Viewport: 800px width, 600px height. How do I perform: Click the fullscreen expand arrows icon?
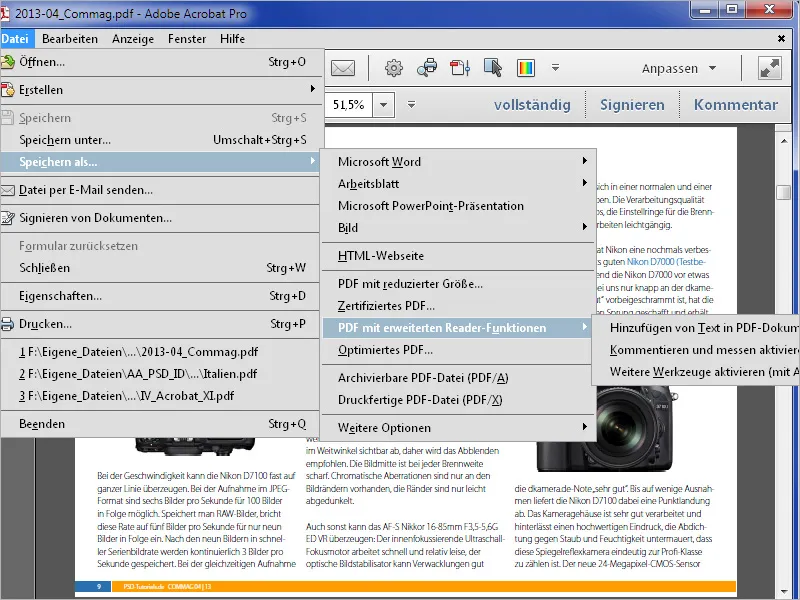pyautogui.click(x=769, y=68)
